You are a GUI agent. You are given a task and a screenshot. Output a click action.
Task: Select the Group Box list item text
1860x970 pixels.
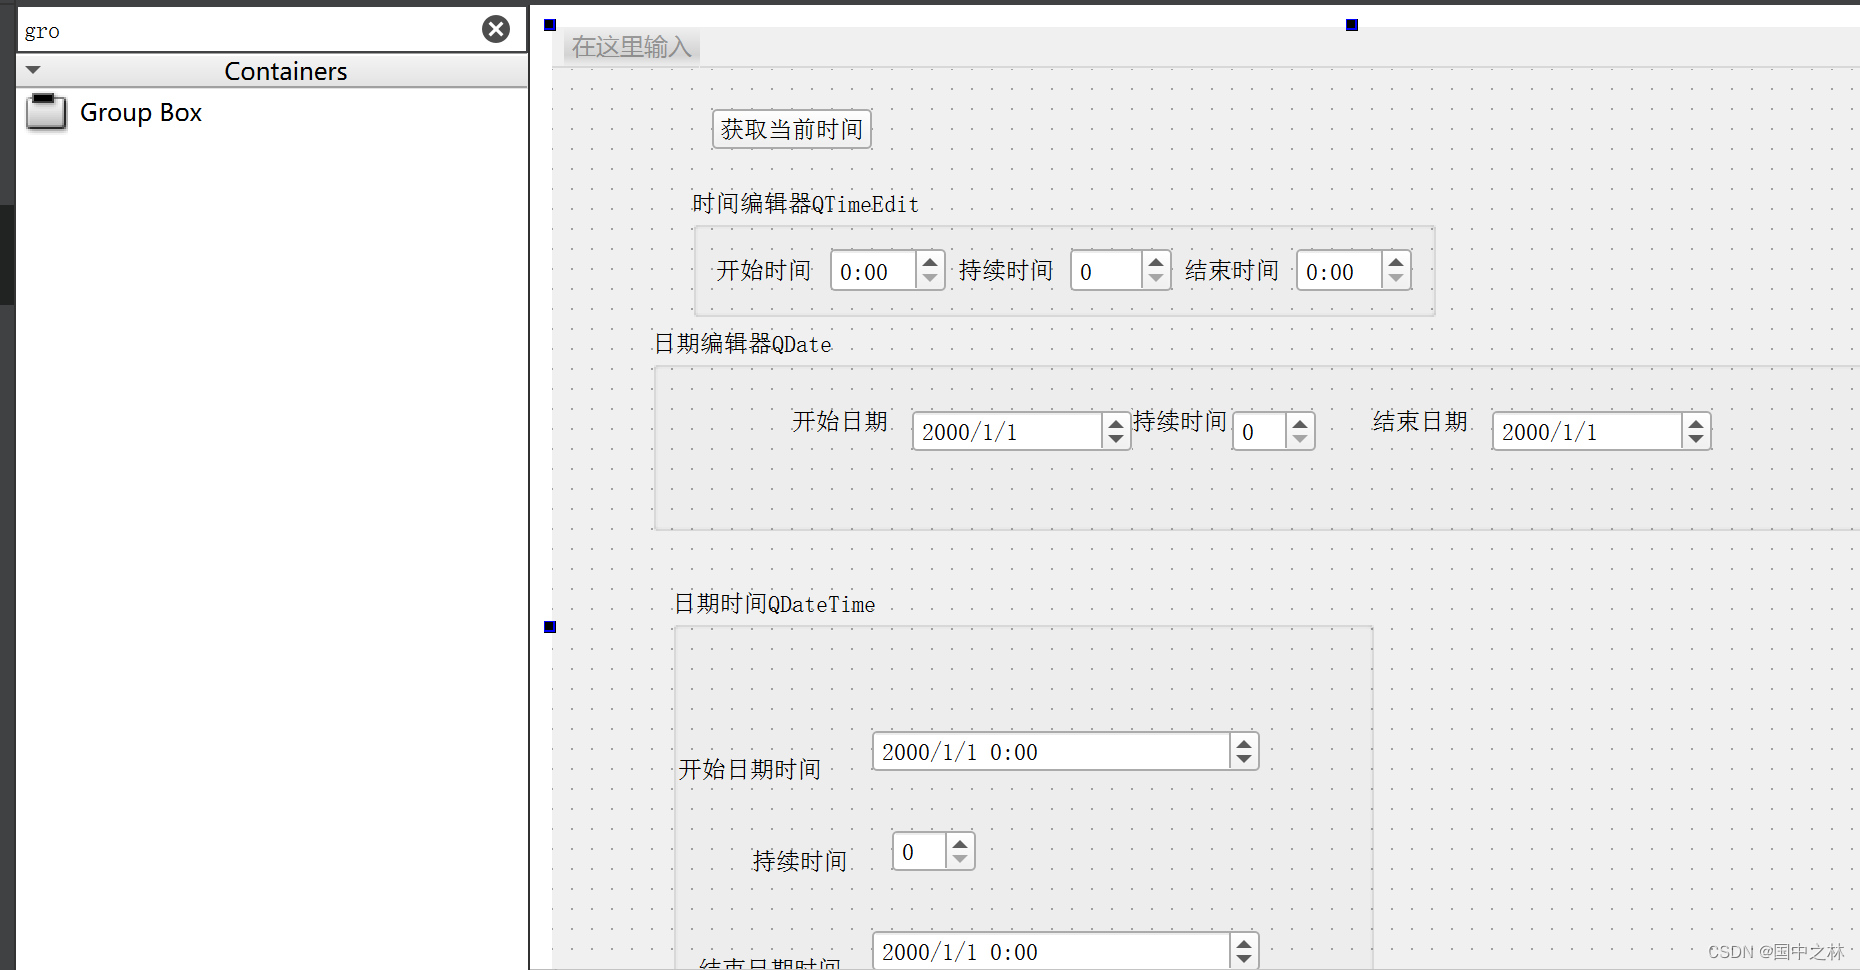tap(141, 112)
